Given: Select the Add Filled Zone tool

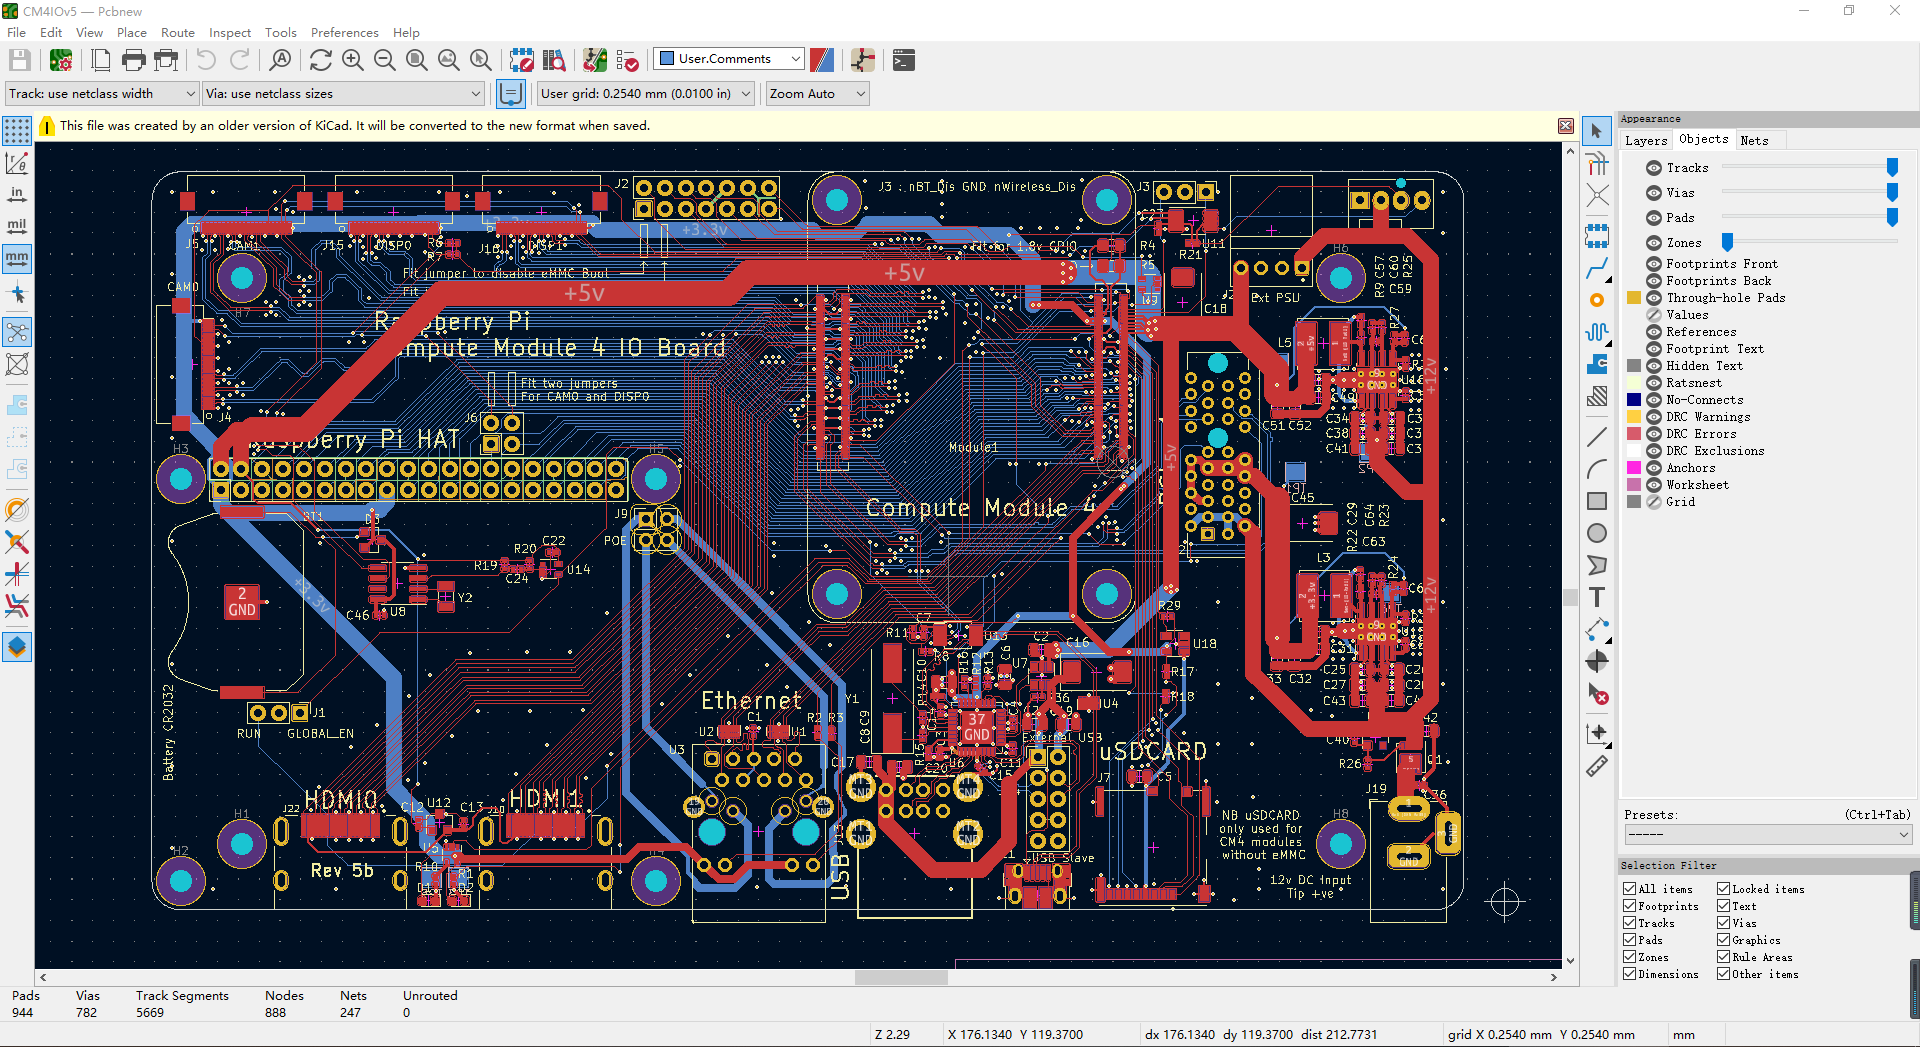Looking at the screenshot, I should click(x=1597, y=364).
